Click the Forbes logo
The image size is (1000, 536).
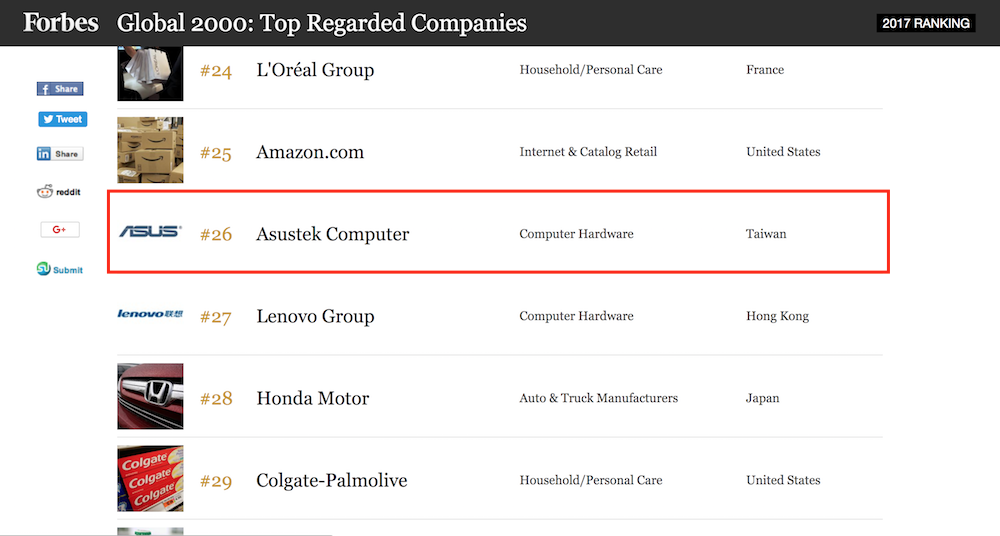(61, 22)
